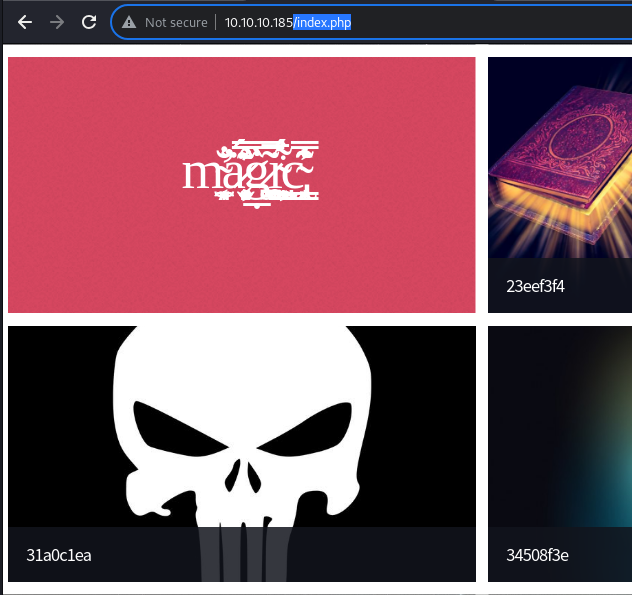Click the 31a0c1ea caption

59,555
